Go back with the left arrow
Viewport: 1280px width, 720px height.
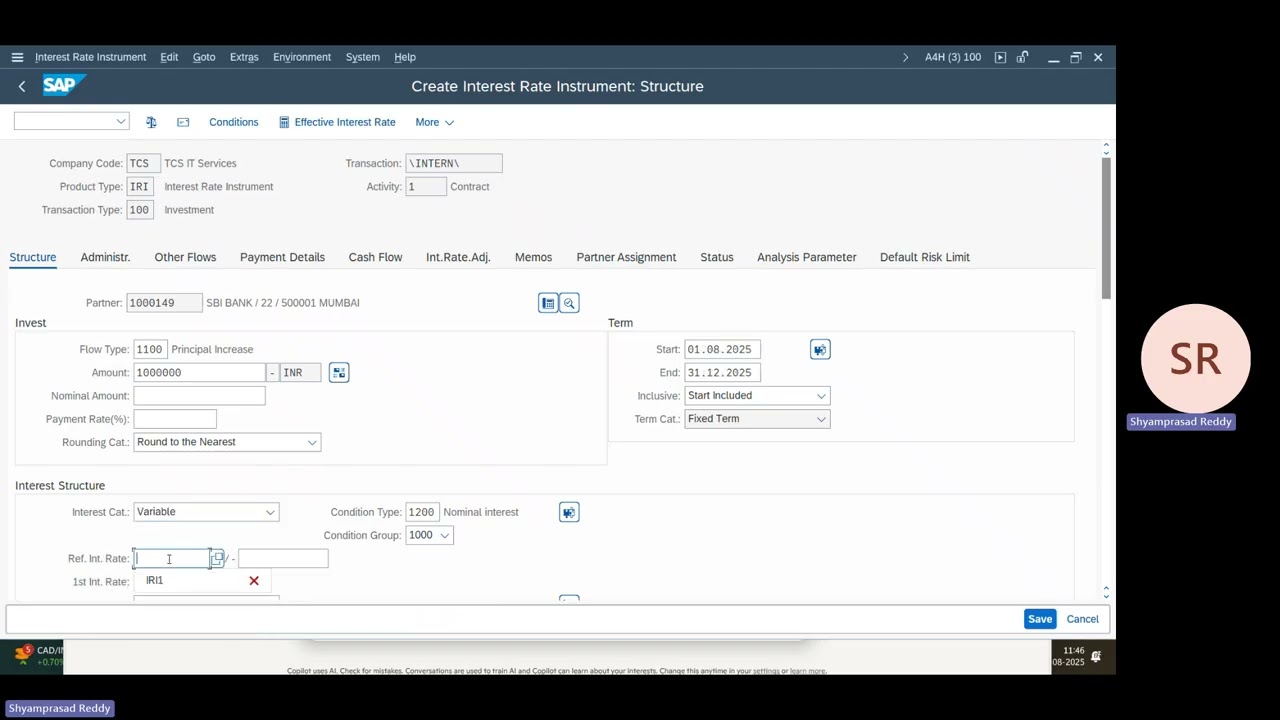point(22,86)
